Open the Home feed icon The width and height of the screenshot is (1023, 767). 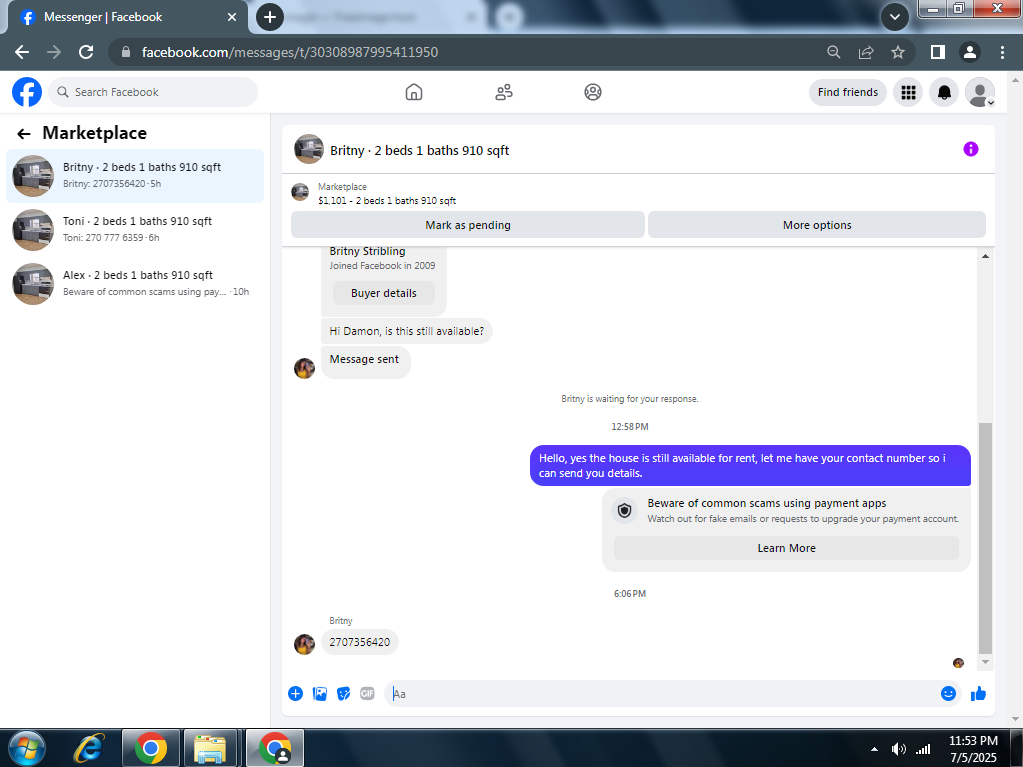[414, 92]
